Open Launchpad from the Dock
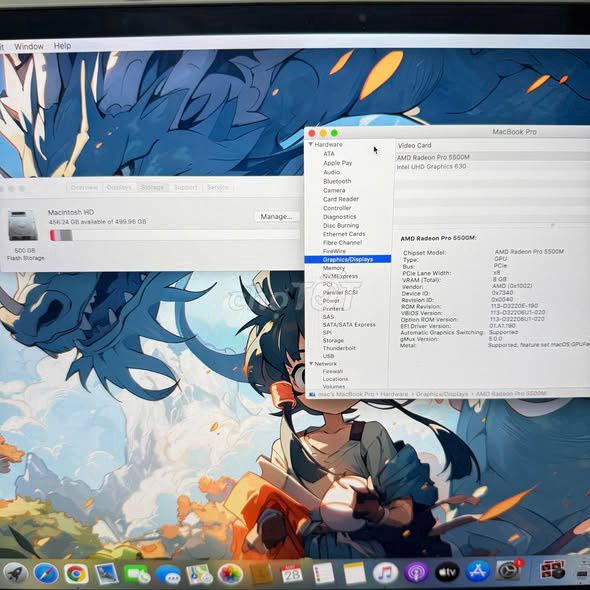This screenshot has height=590, width=590. [15, 573]
